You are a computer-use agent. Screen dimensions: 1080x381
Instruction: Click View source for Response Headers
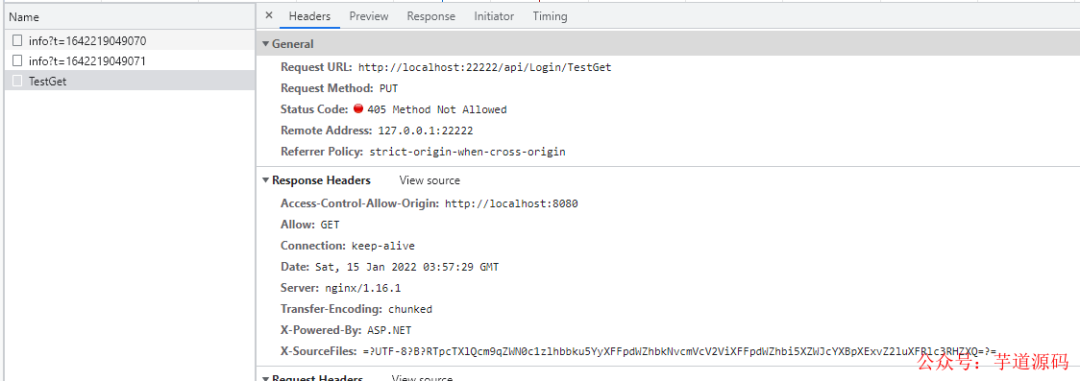[x=429, y=181]
